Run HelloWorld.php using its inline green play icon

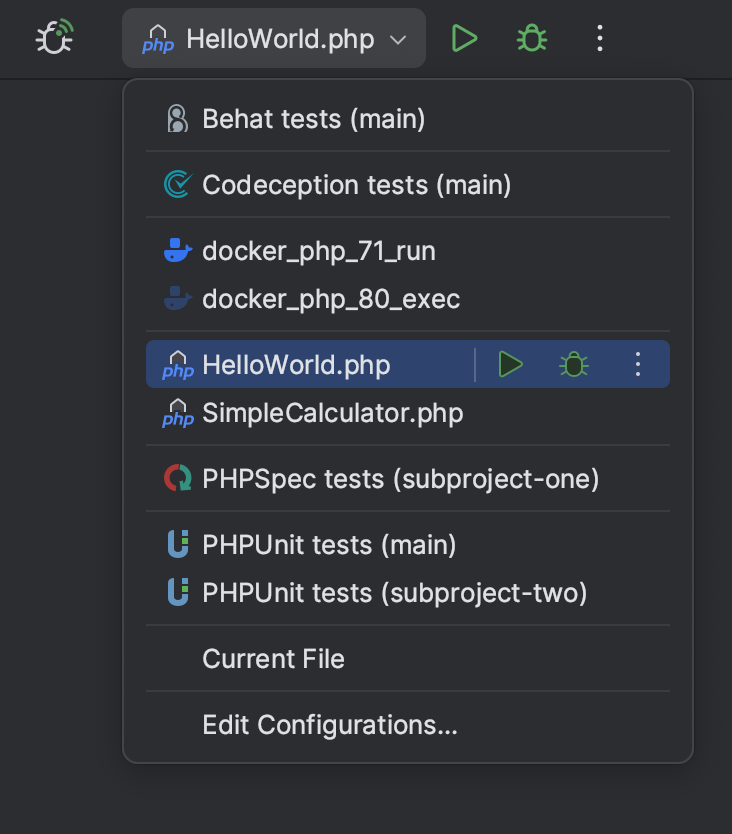pos(510,364)
